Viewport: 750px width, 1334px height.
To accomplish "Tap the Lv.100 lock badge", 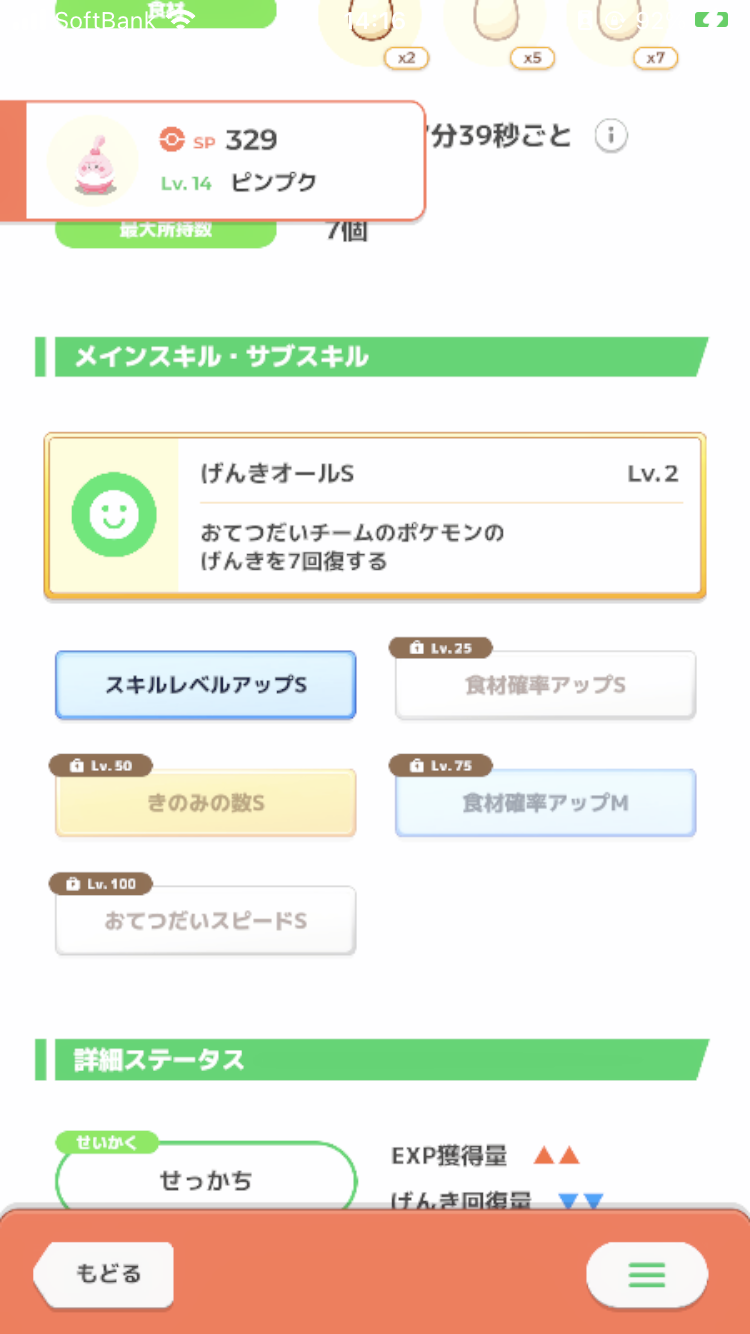I will 100,884.
